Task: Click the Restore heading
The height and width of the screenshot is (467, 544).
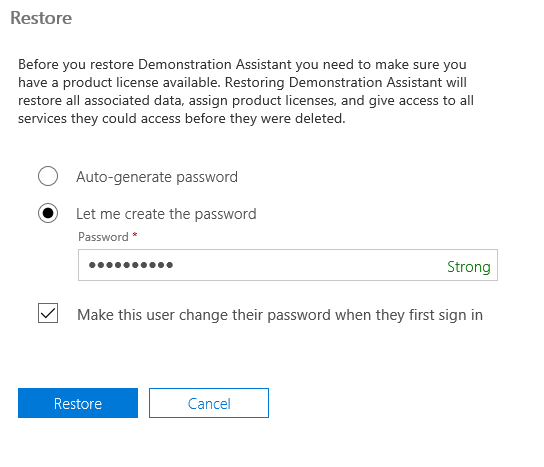Action: point(41,18)
